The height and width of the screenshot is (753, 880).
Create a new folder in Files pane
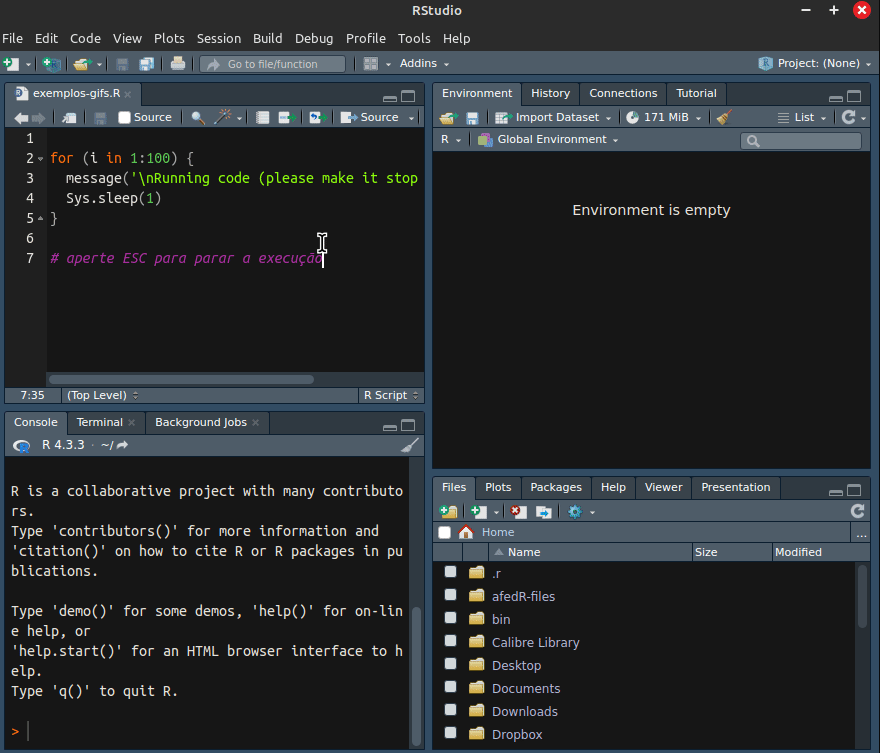pyautogui.click(x=449, y=512)
